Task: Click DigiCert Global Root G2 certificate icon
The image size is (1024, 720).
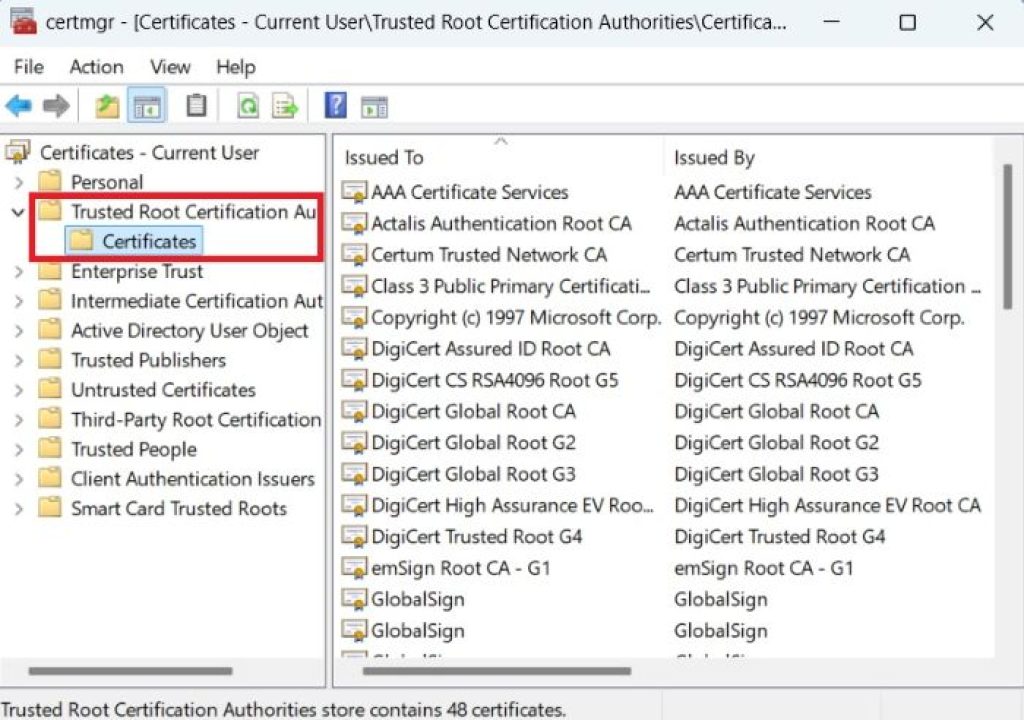Action: 355,443
